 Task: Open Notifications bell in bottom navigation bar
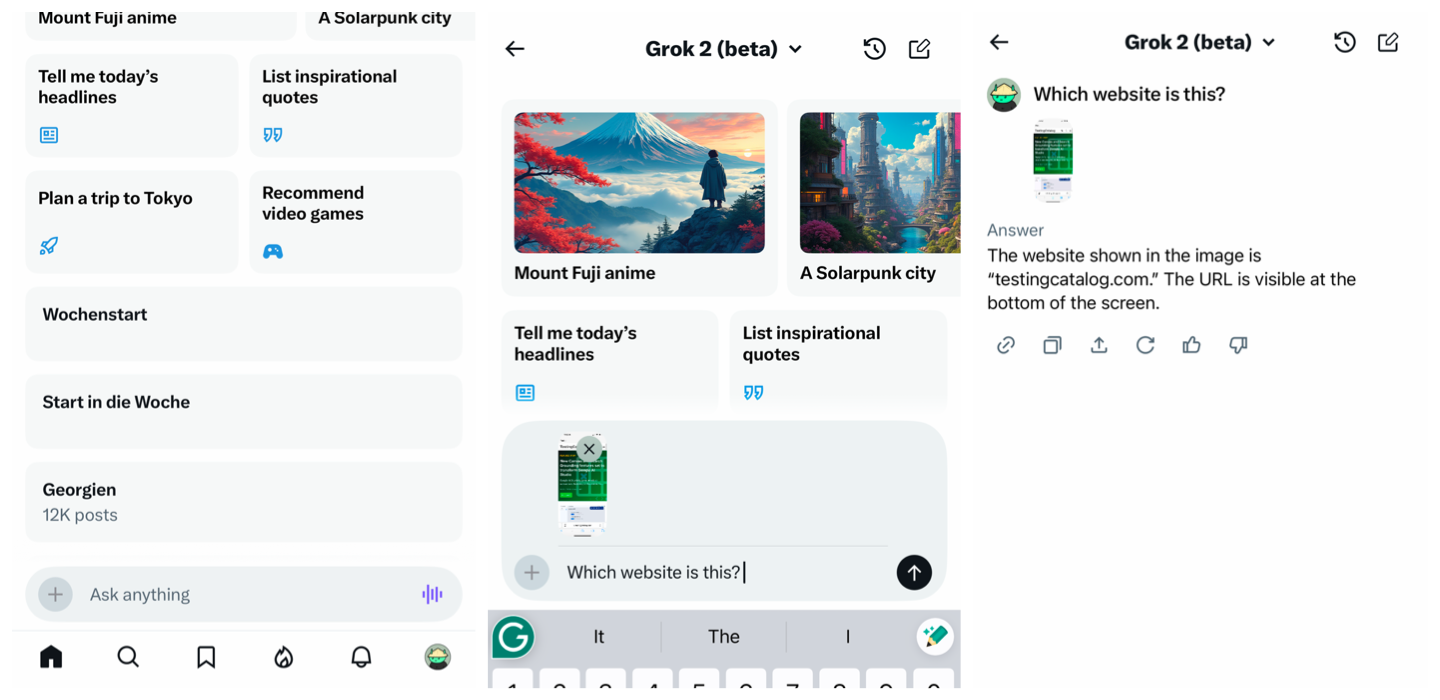tap(361, 657)
